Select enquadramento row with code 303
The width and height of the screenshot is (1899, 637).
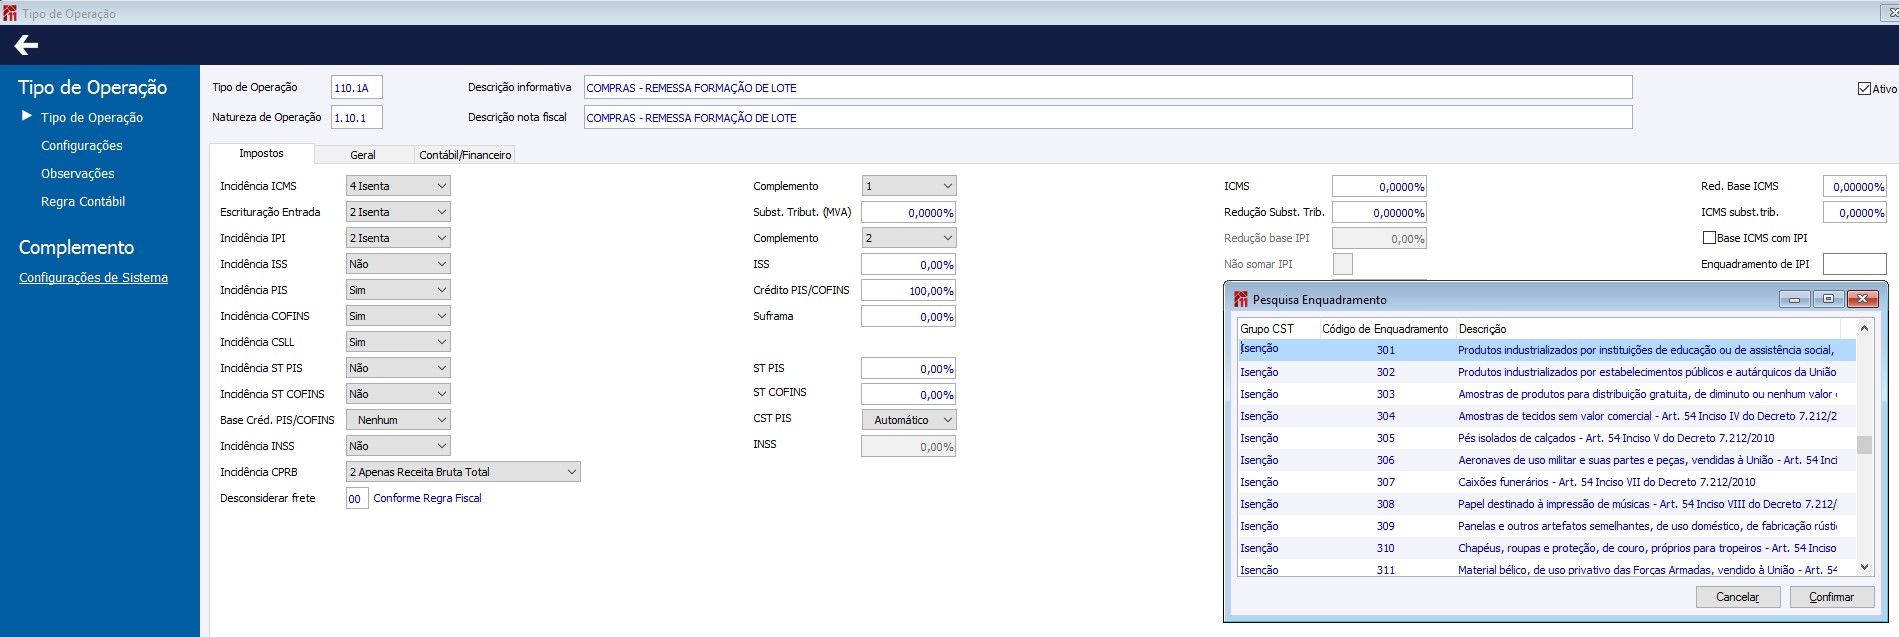[x=1546, y=394]
